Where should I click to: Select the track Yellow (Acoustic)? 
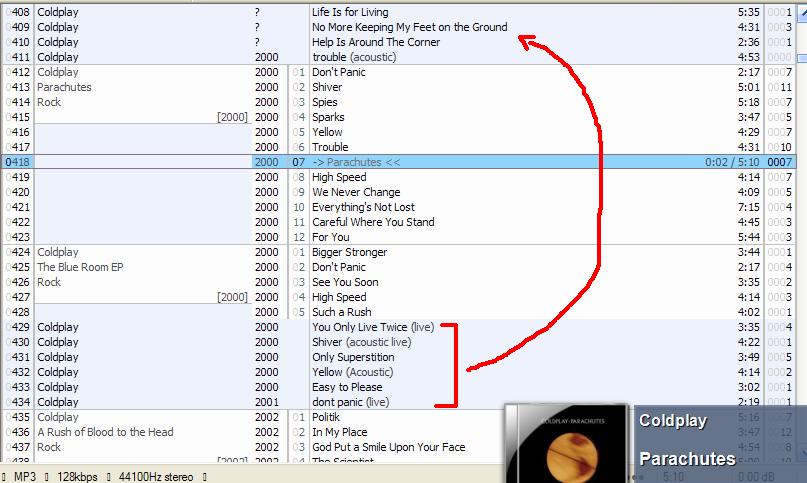click(x=353, y=371)
